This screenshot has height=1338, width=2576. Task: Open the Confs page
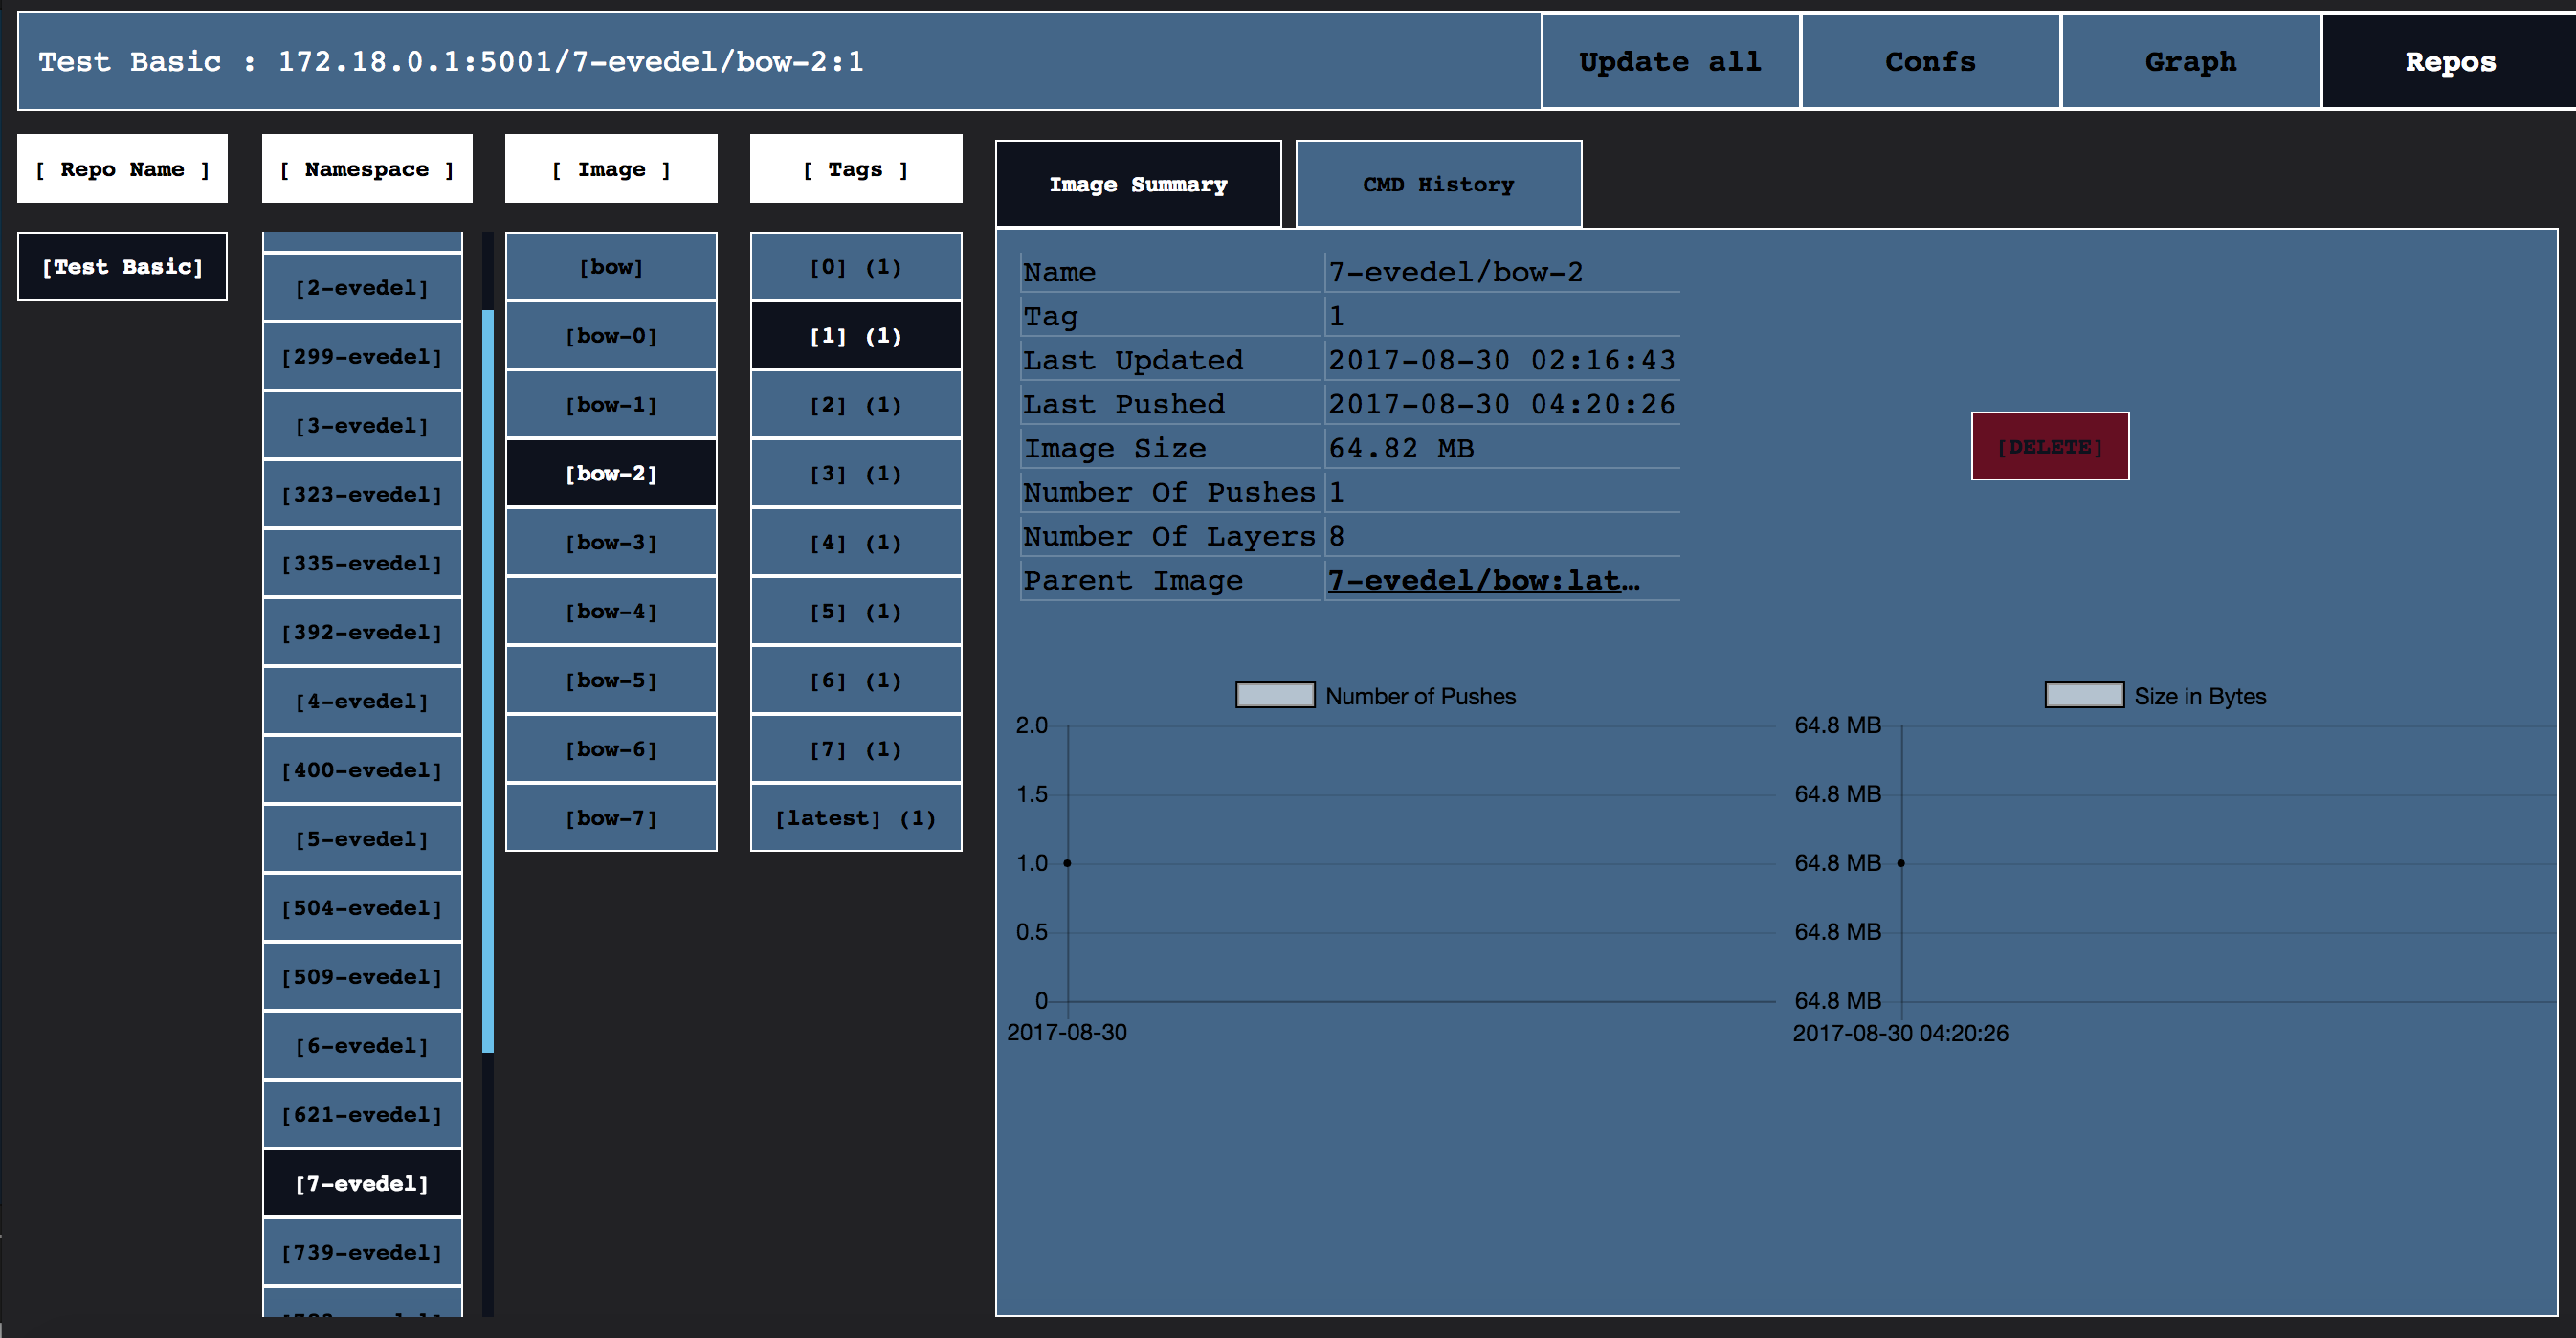(x=1929, y=62)
